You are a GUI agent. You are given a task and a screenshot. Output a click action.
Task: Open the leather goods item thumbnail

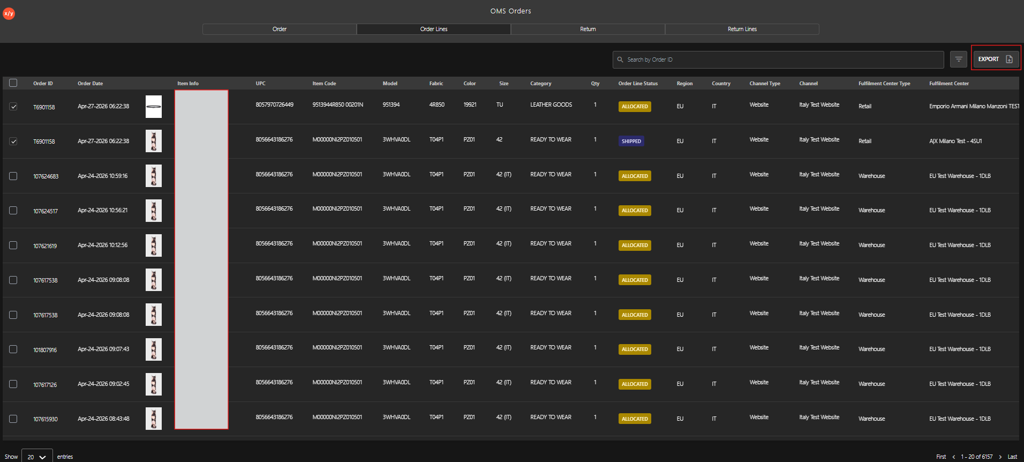point(153,107)
